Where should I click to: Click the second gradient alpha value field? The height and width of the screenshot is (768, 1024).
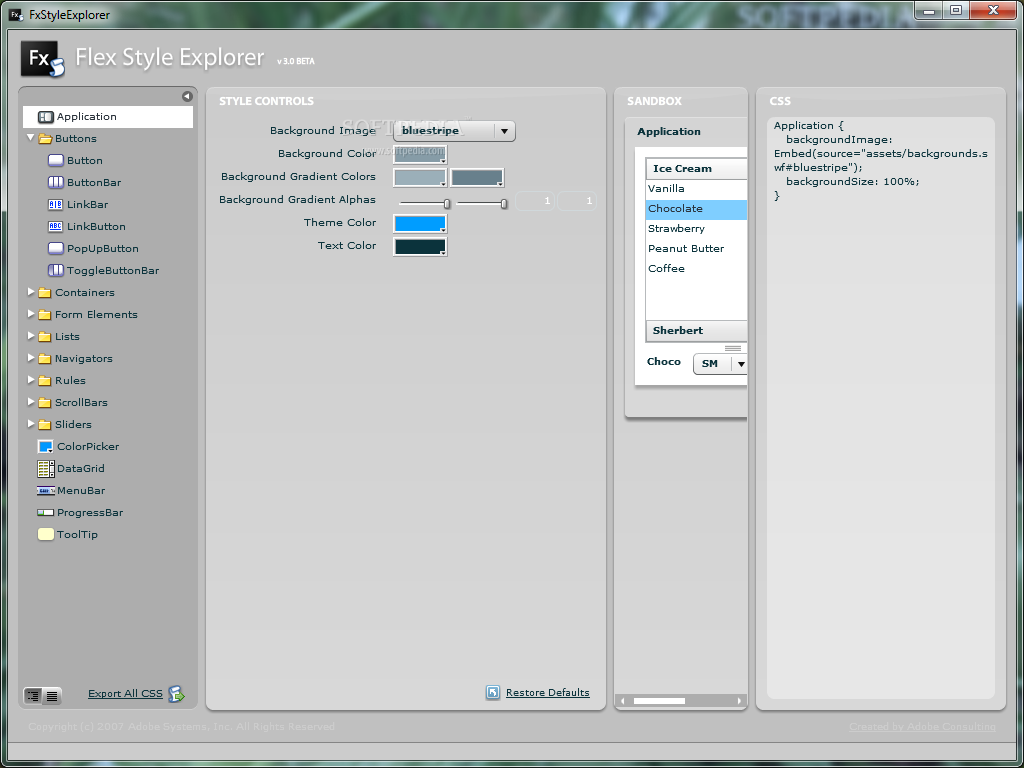tap(577, 201)
